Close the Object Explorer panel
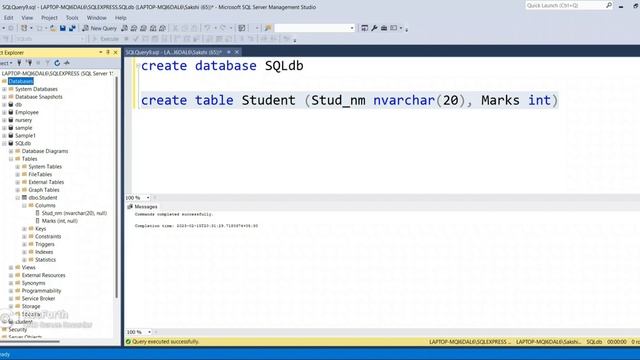The height and width of the screenshot is (360, 640). pos(116,52)
